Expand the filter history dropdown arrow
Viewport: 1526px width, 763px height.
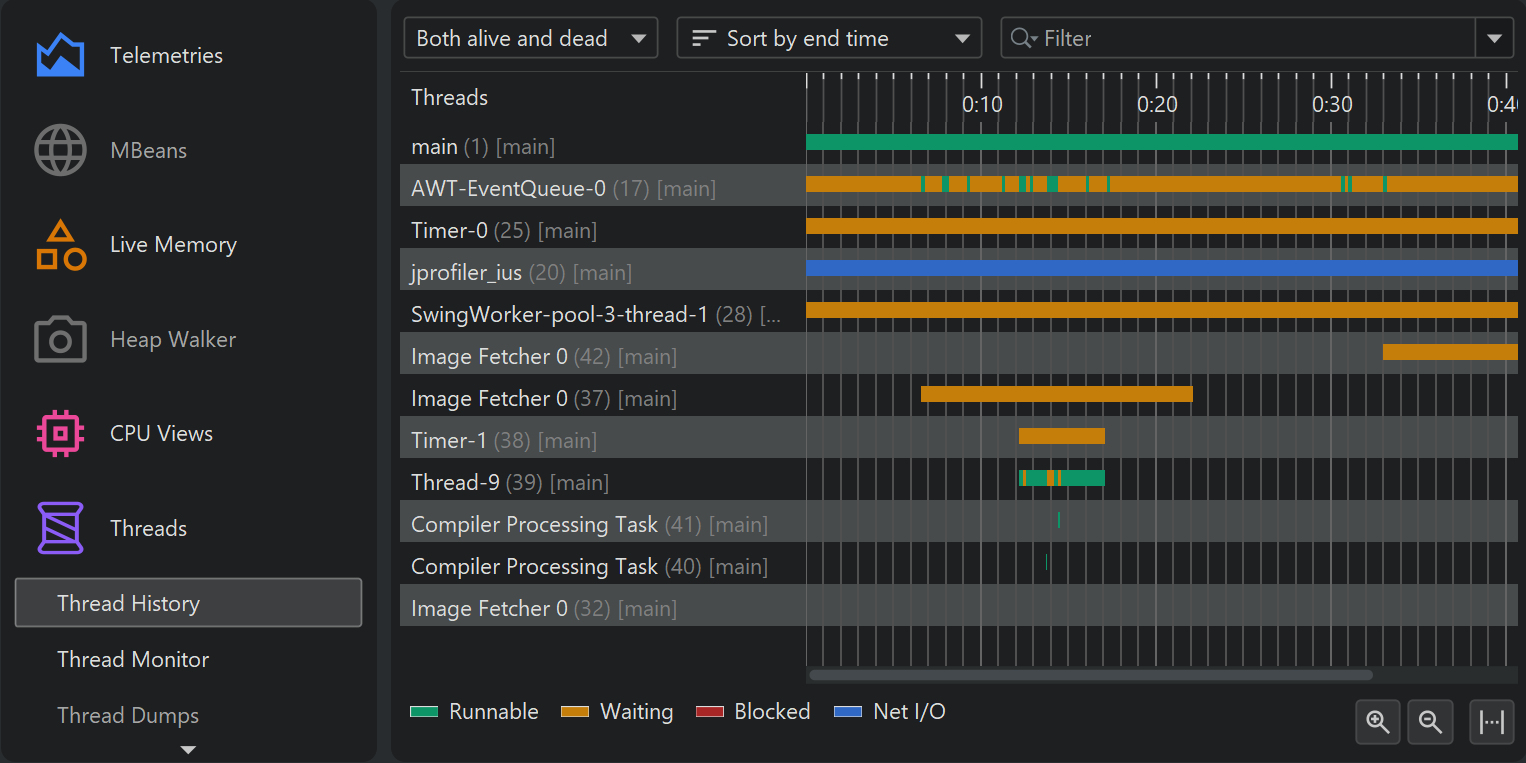[x=1494, y=39]
